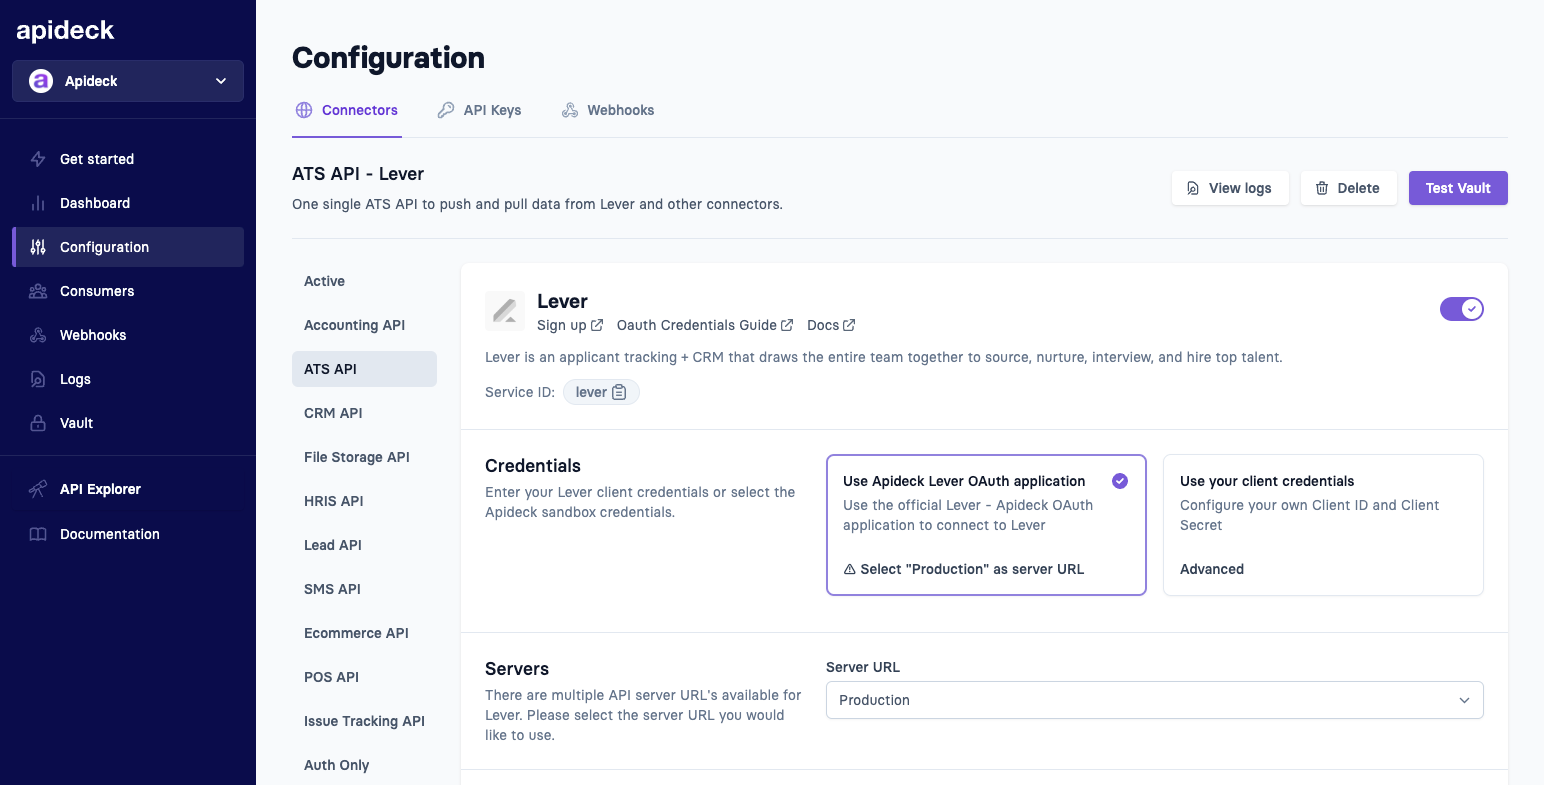Open Webhooks in the sidebar
Viewport: 1544px width, 785px height.
pos(128,335)
